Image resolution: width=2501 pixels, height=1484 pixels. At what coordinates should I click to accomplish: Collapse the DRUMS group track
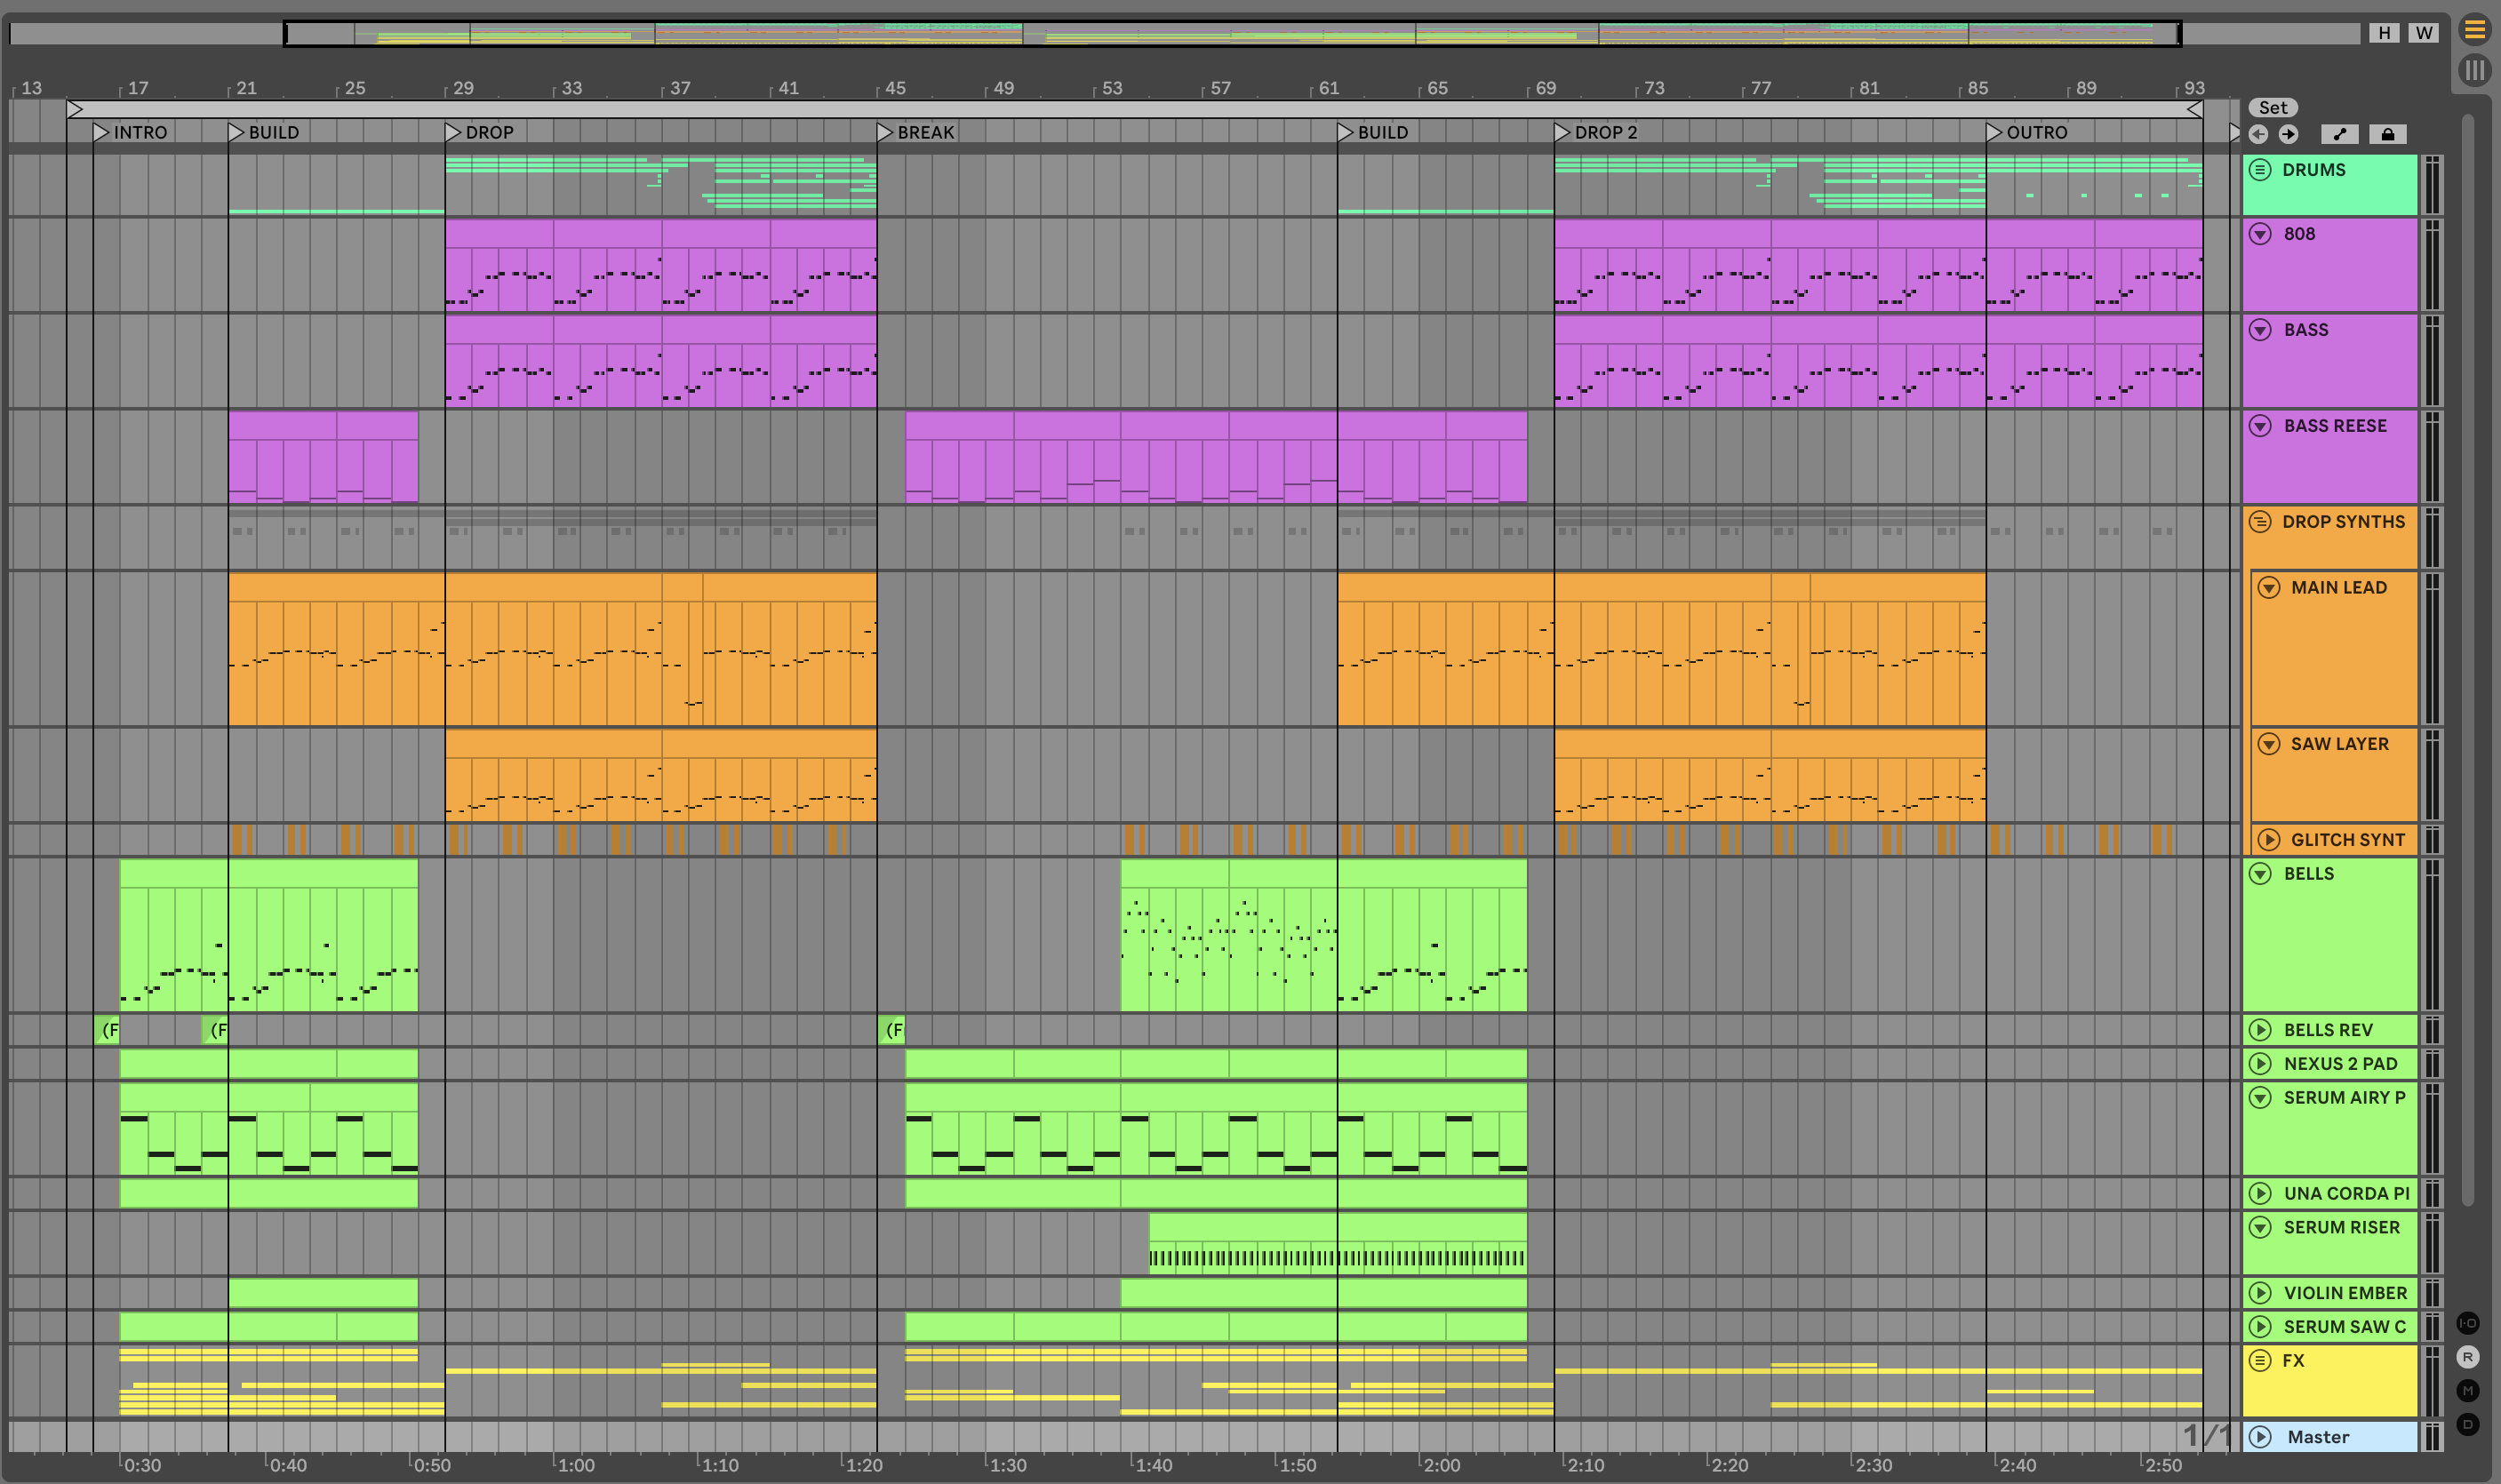pos(2260,170)
